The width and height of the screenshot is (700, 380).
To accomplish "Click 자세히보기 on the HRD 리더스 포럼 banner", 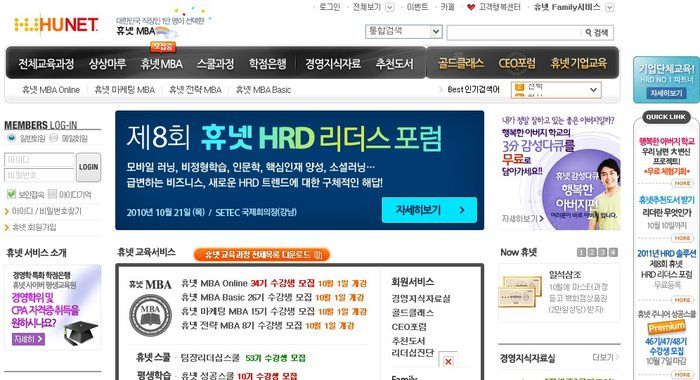I will 429,210.
